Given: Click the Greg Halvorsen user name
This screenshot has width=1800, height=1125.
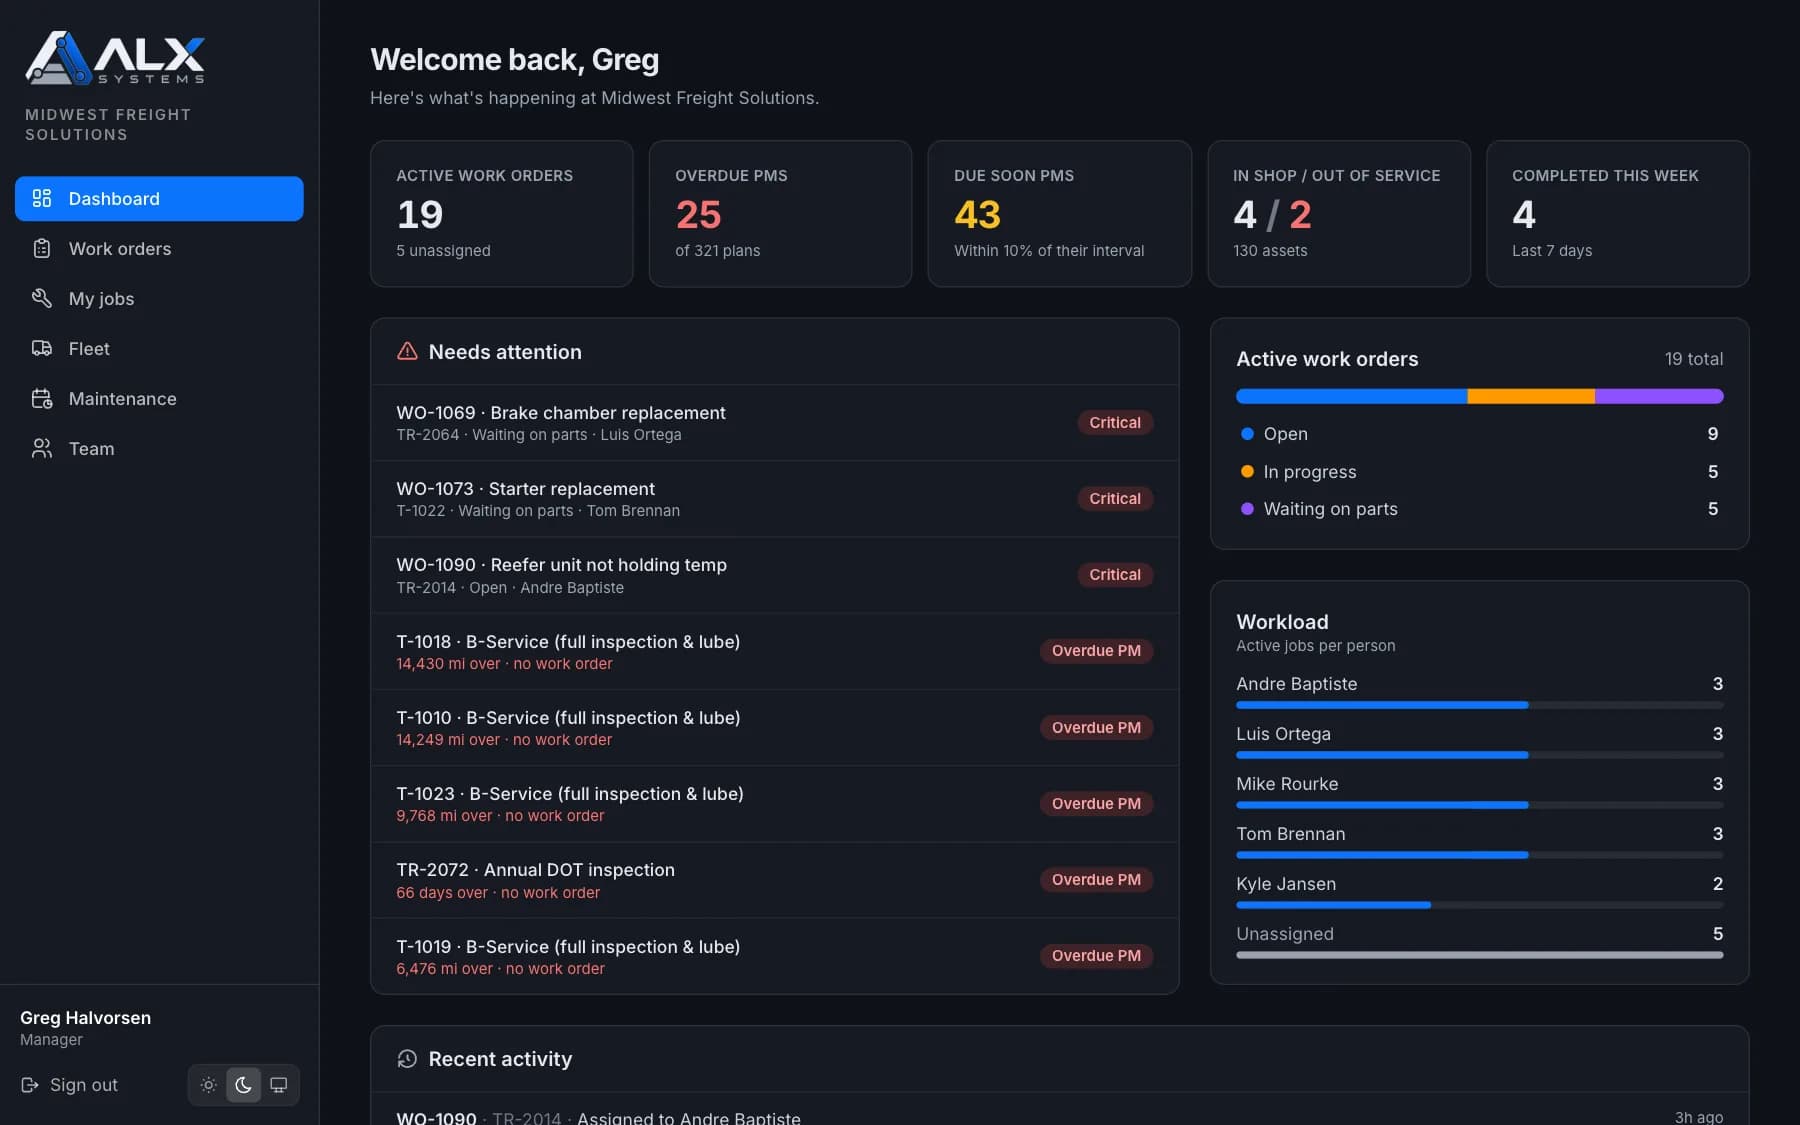Looking at the screenshot, I should point(86,1017).
